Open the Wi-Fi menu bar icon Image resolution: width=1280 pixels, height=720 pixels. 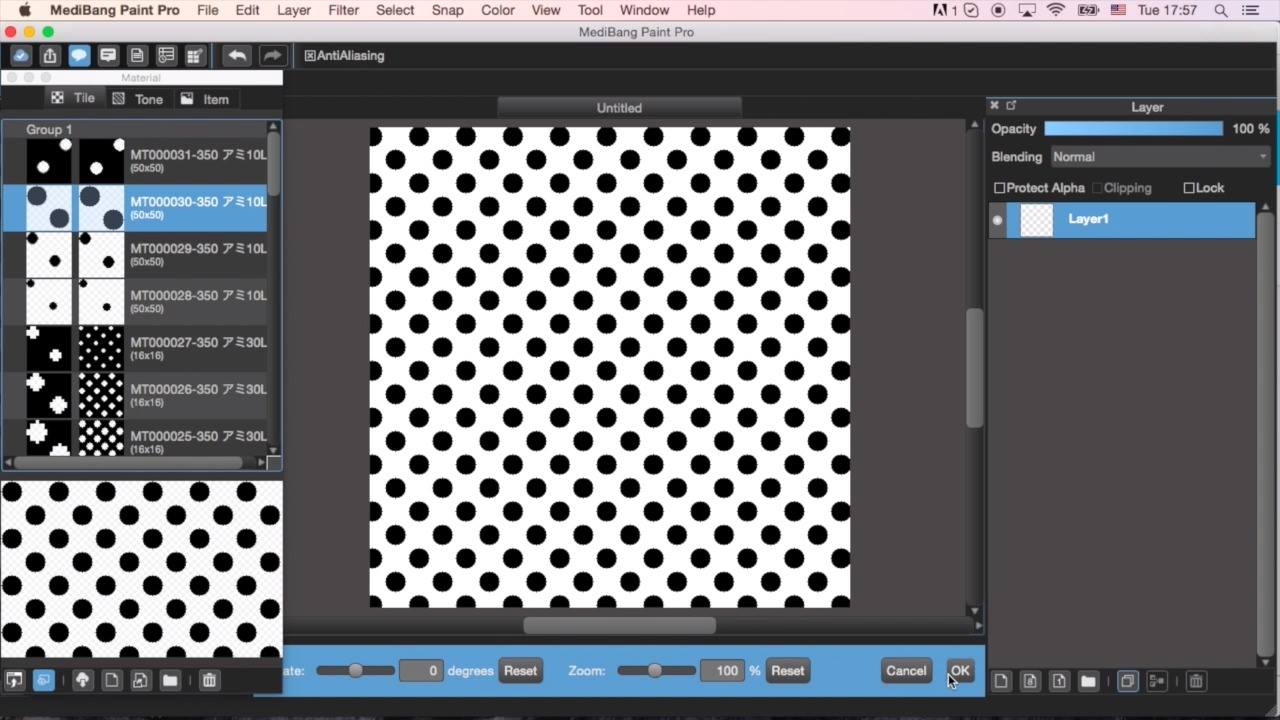click(1056, 10)
